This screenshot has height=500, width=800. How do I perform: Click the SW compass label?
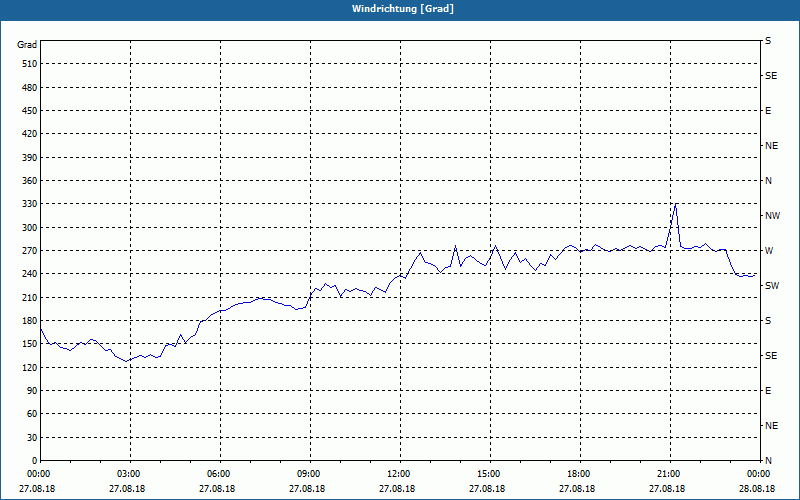[772, 286]
